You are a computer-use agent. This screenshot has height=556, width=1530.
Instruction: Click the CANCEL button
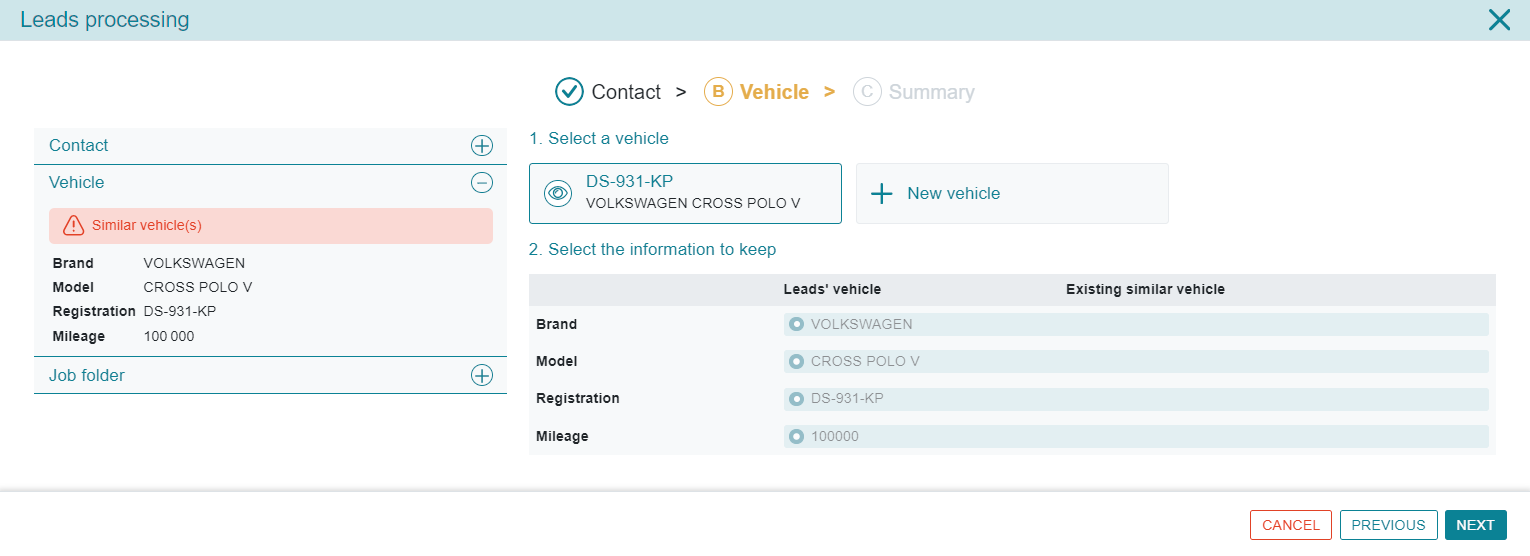coord(1291,525)
